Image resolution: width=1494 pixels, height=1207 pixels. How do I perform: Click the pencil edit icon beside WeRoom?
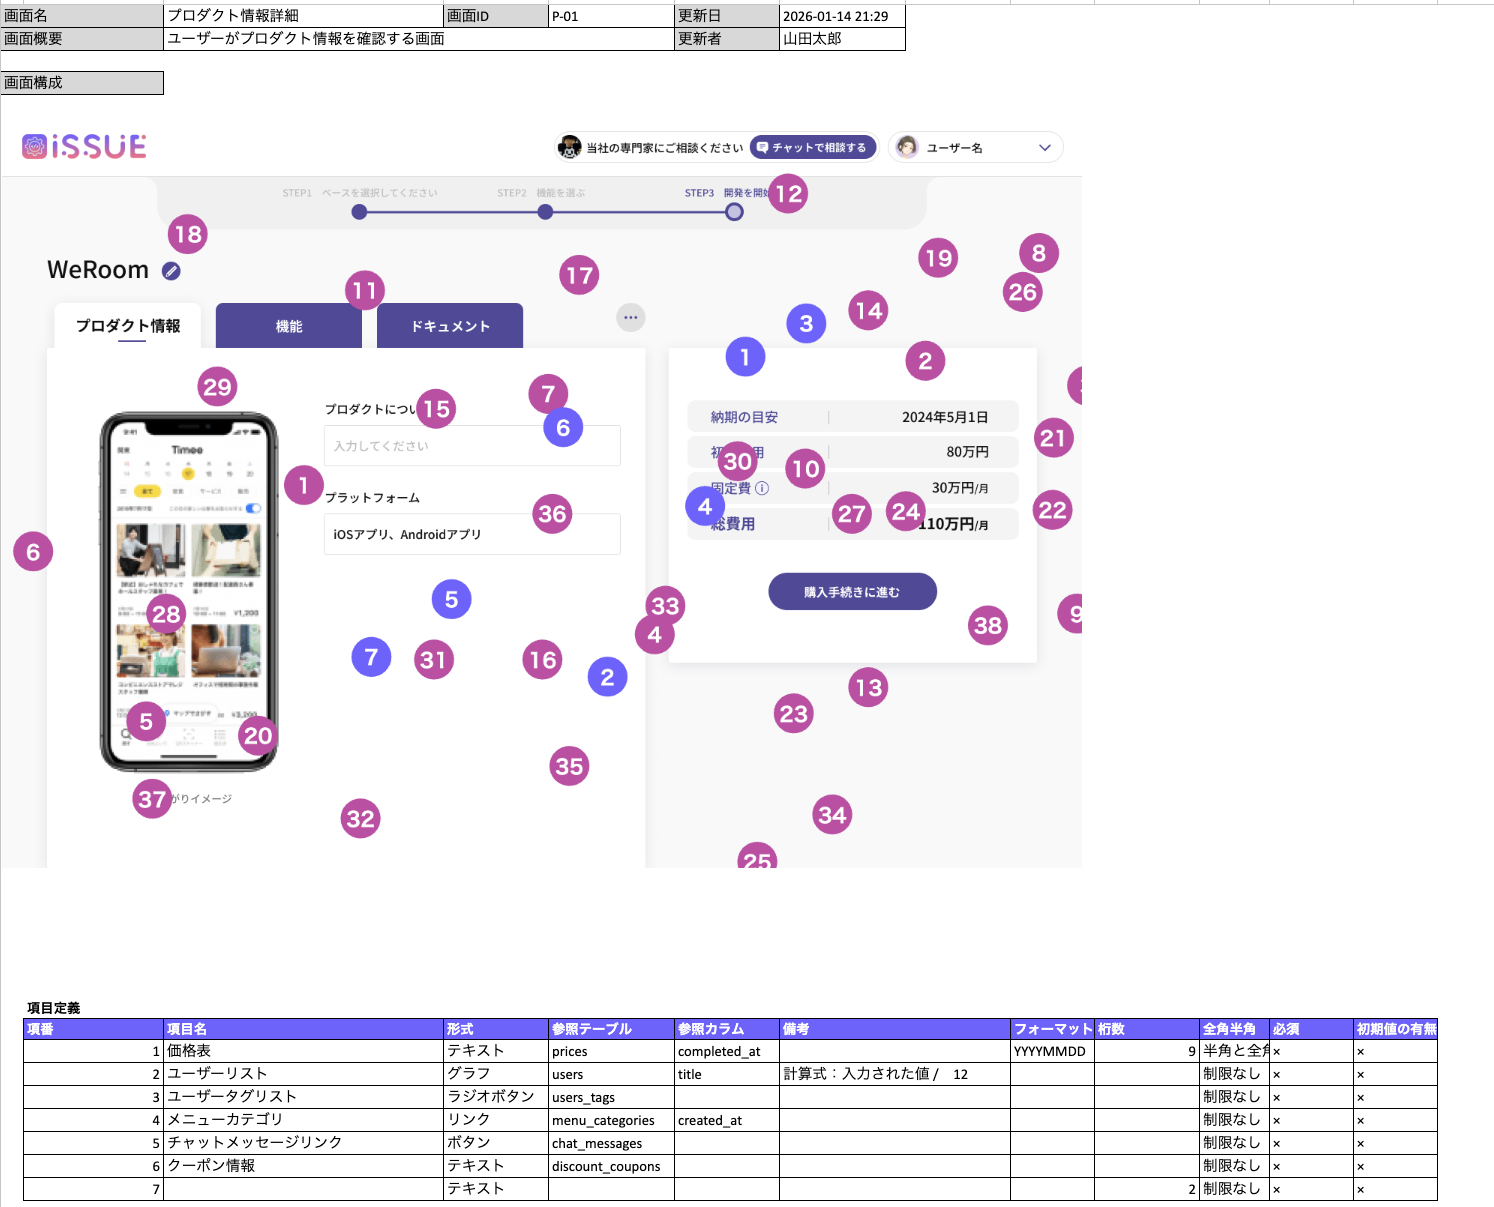pyautogui.click(x=171, y=271)
